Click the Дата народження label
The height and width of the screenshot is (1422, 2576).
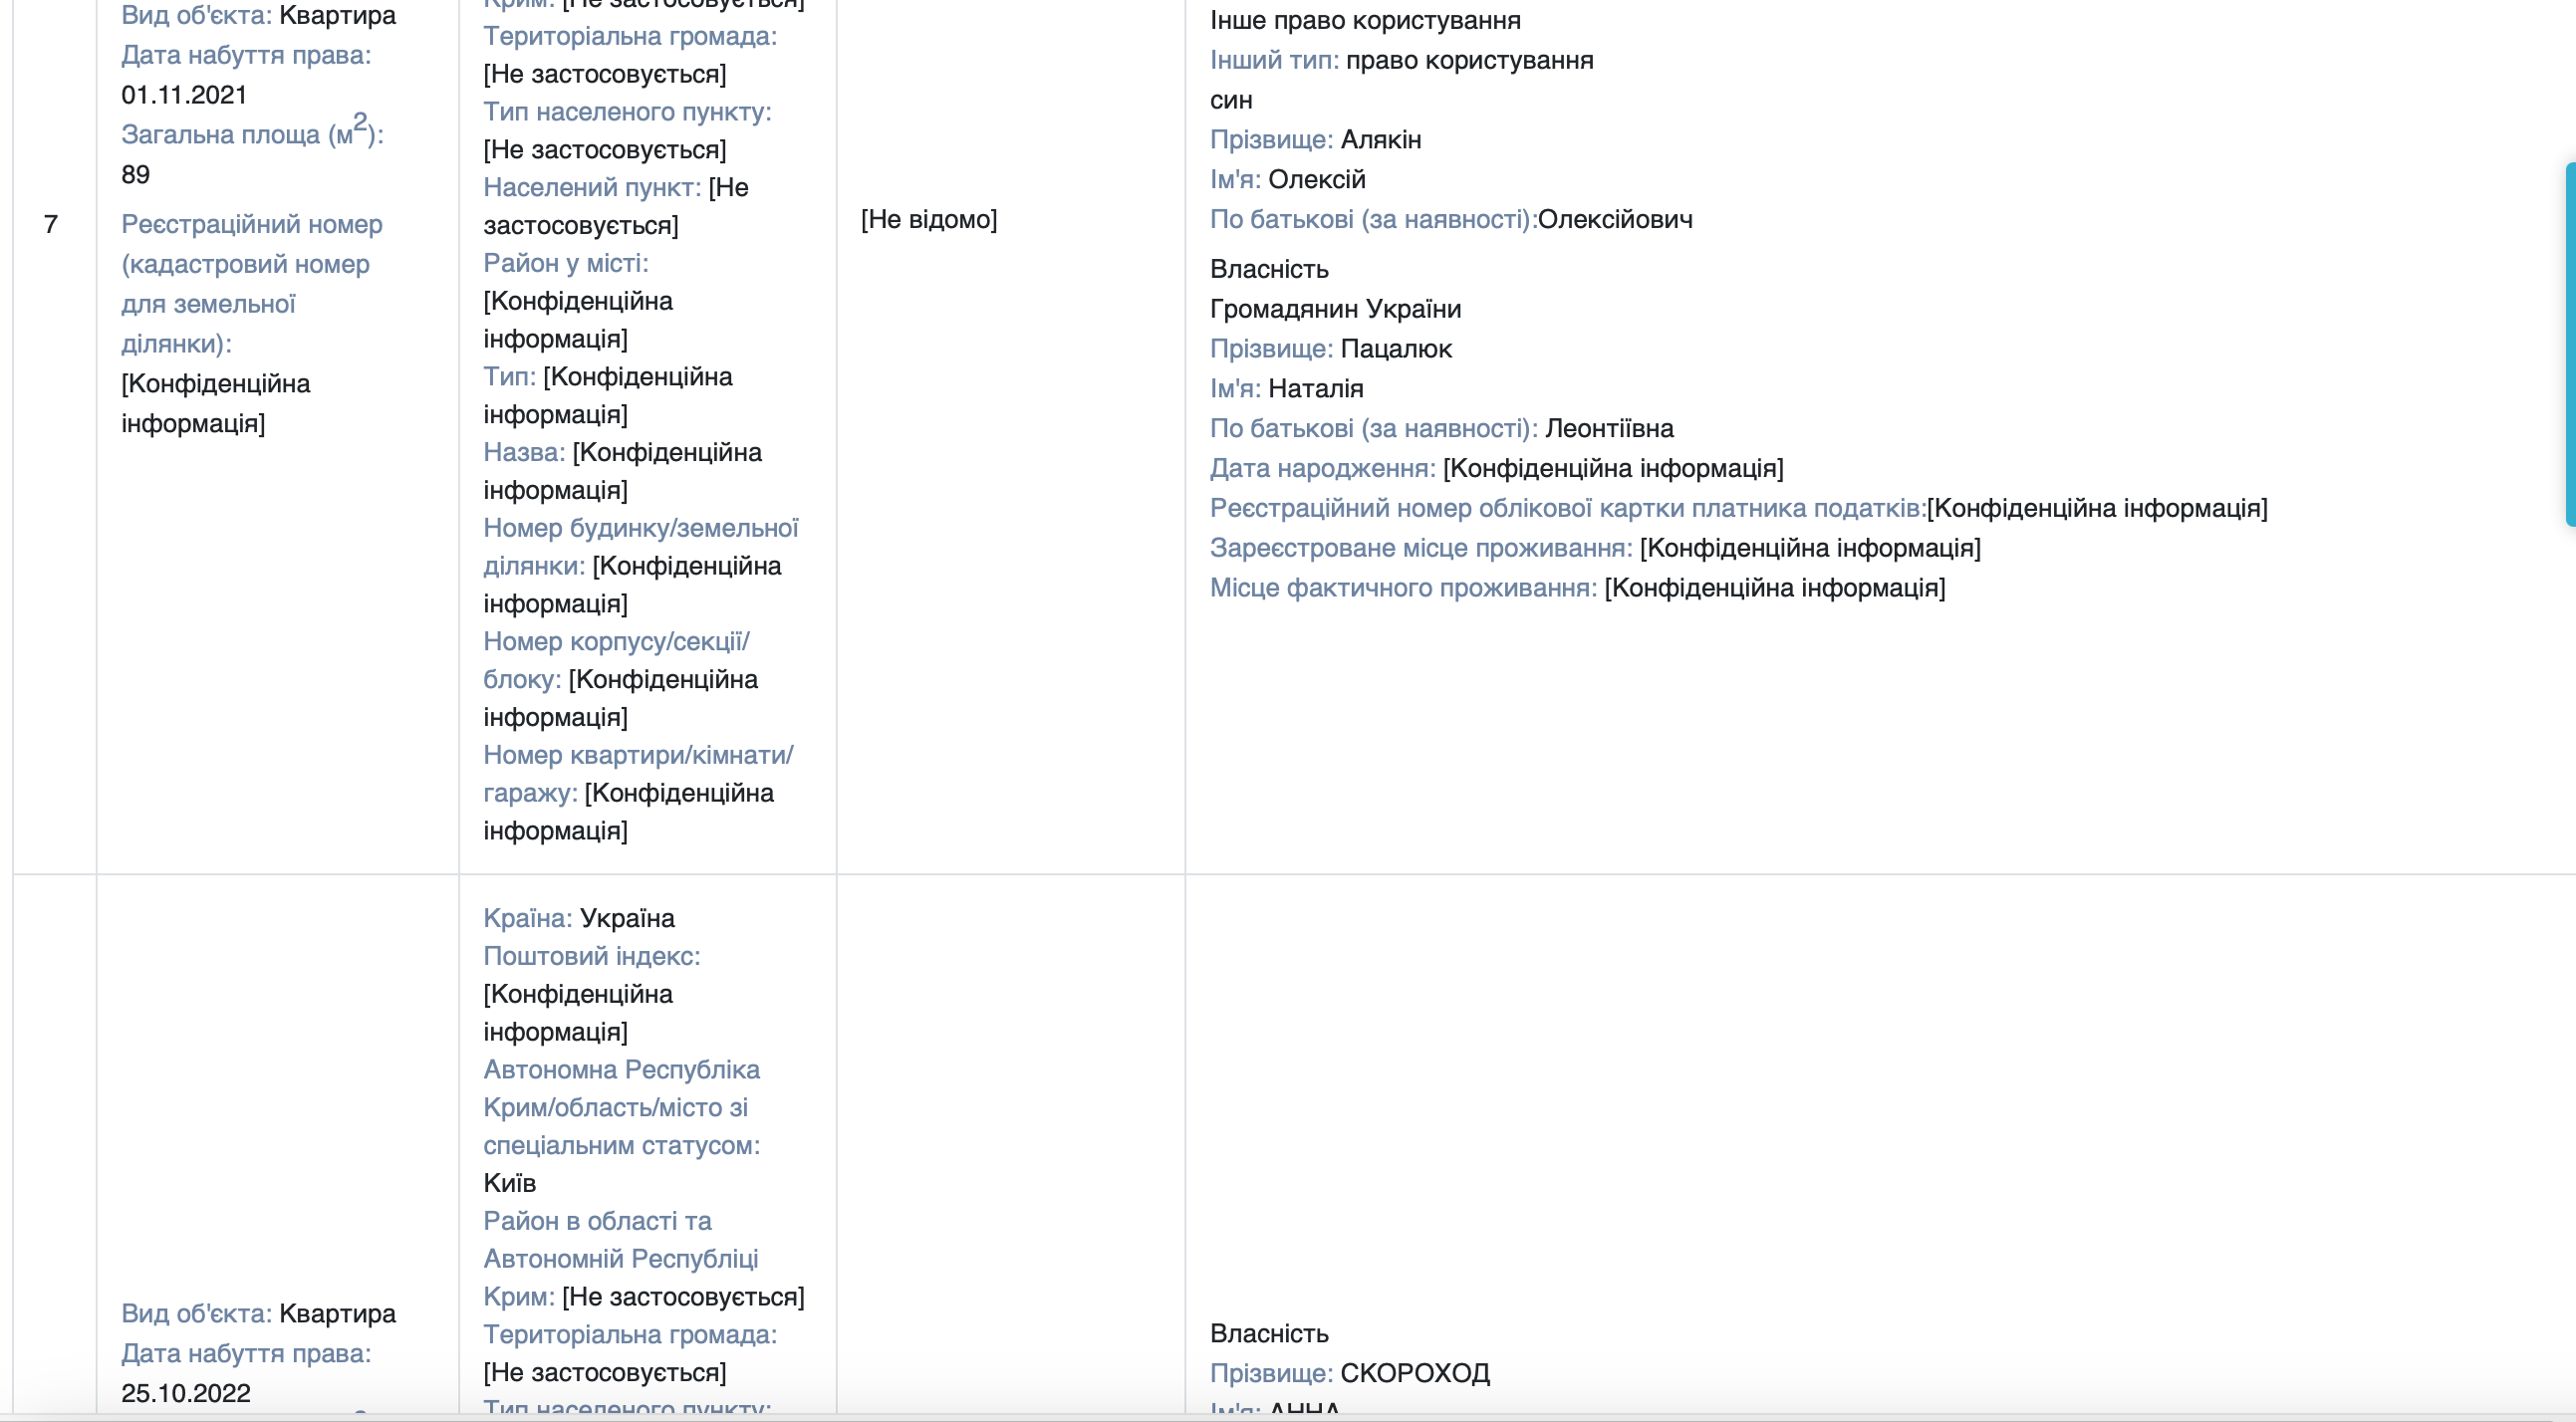pyautogui.click(x=1322, y=468)
